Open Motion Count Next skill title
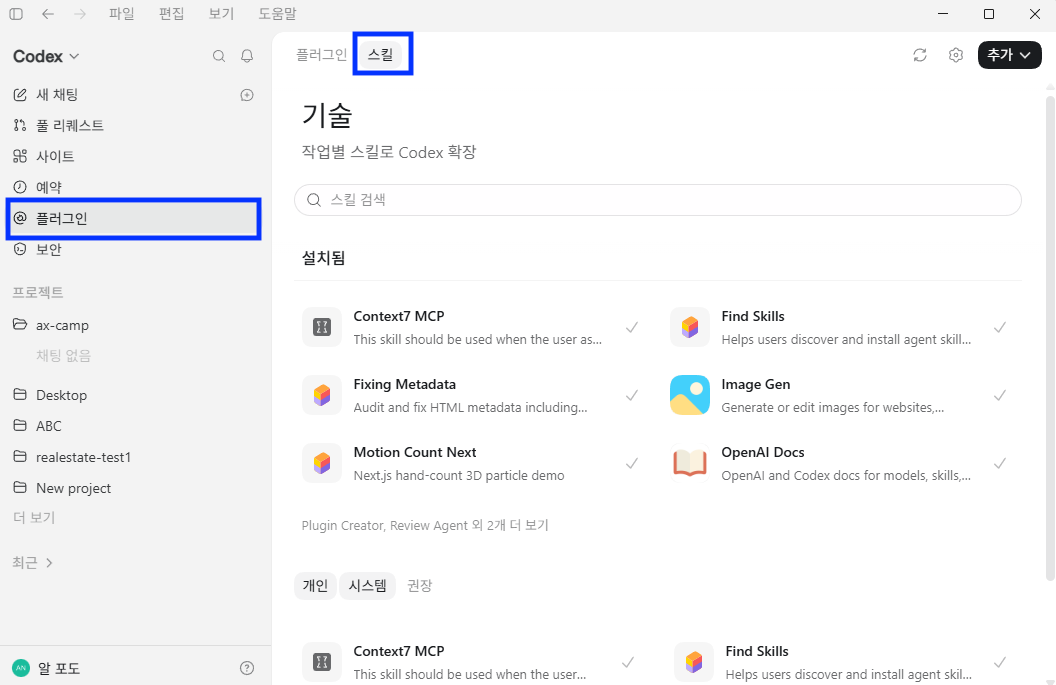 tap(415, 453)
